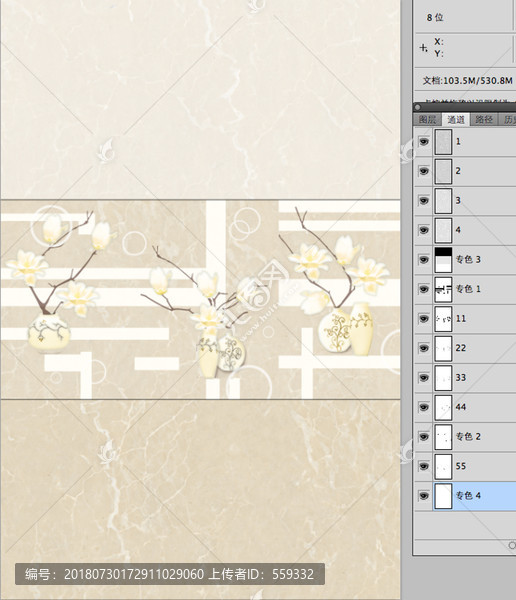Screen dimensions: 516x600
Task: Toggle visibility of channel 55
Action: (423, 466)
